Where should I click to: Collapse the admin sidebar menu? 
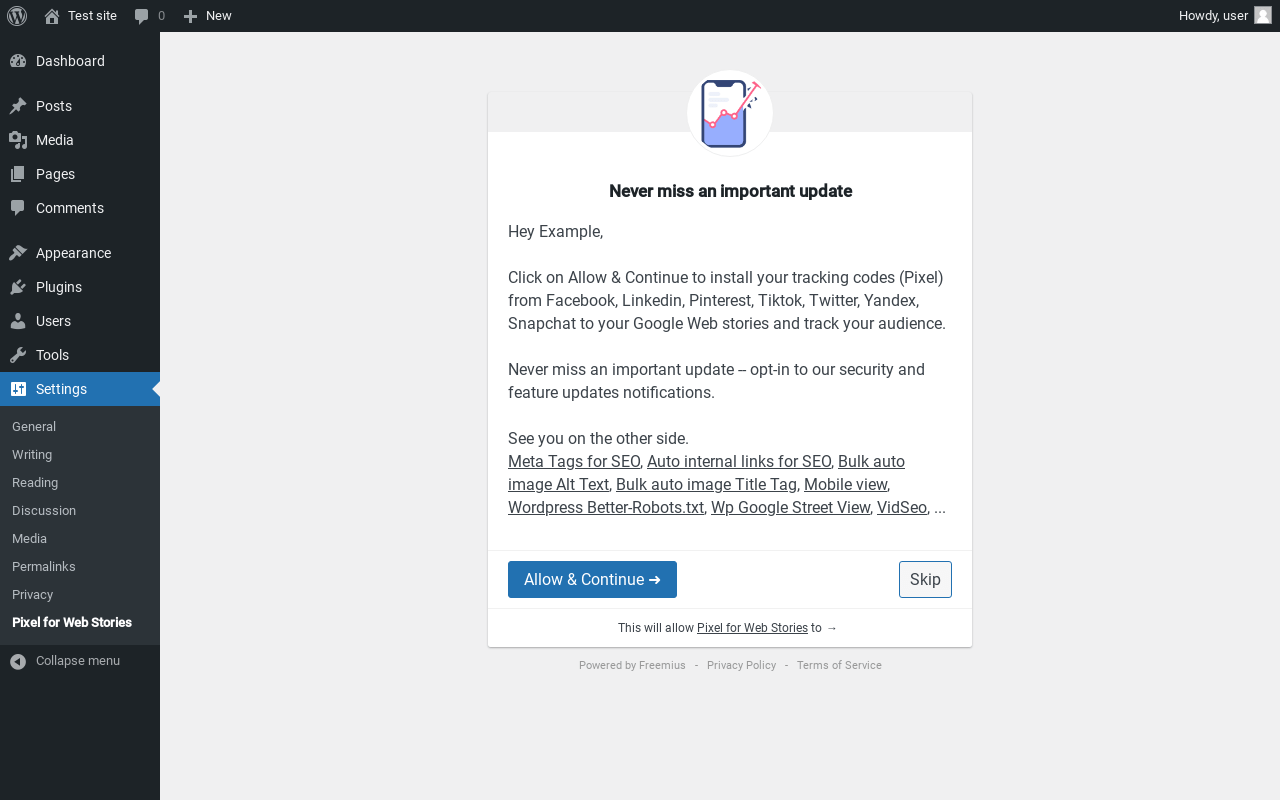tap(80, 661)
